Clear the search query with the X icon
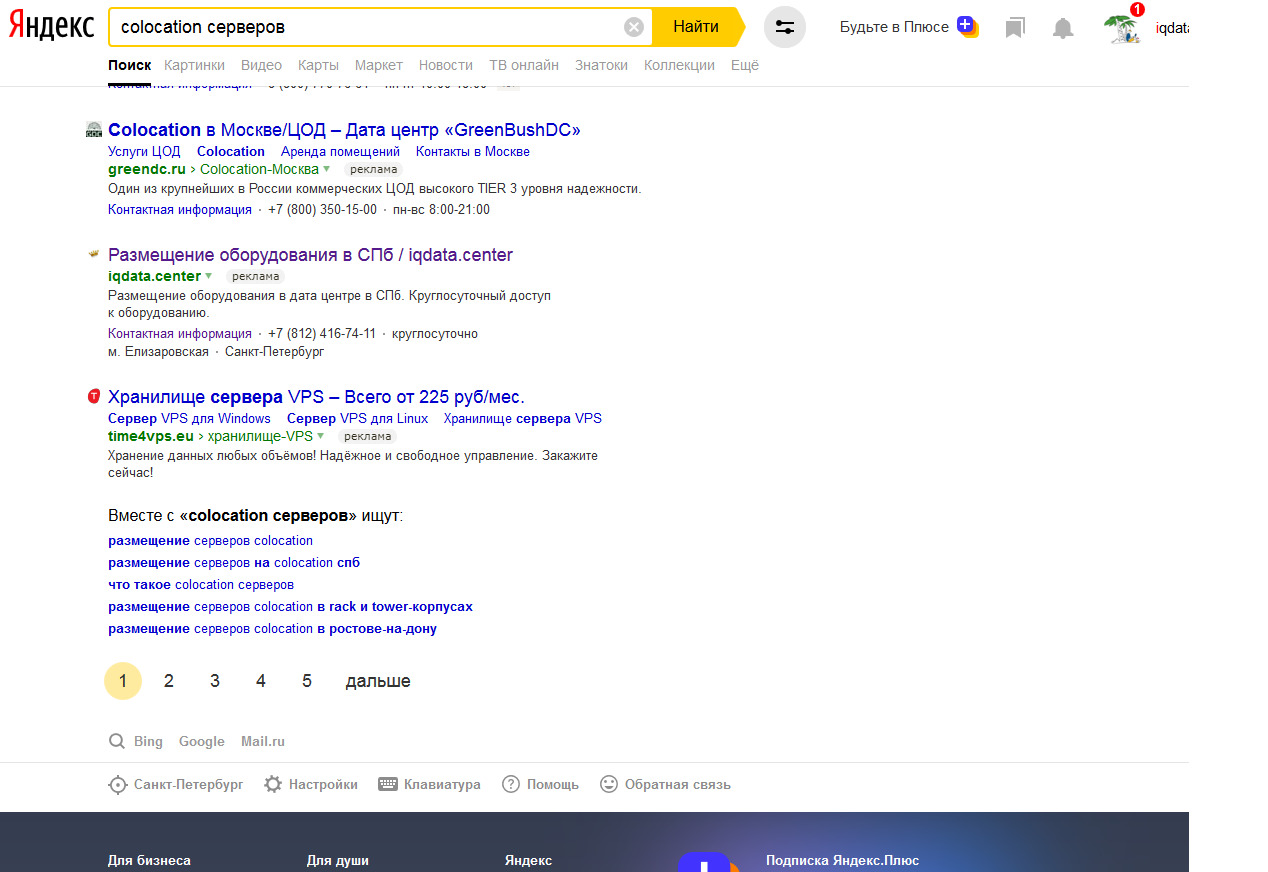 634,27
